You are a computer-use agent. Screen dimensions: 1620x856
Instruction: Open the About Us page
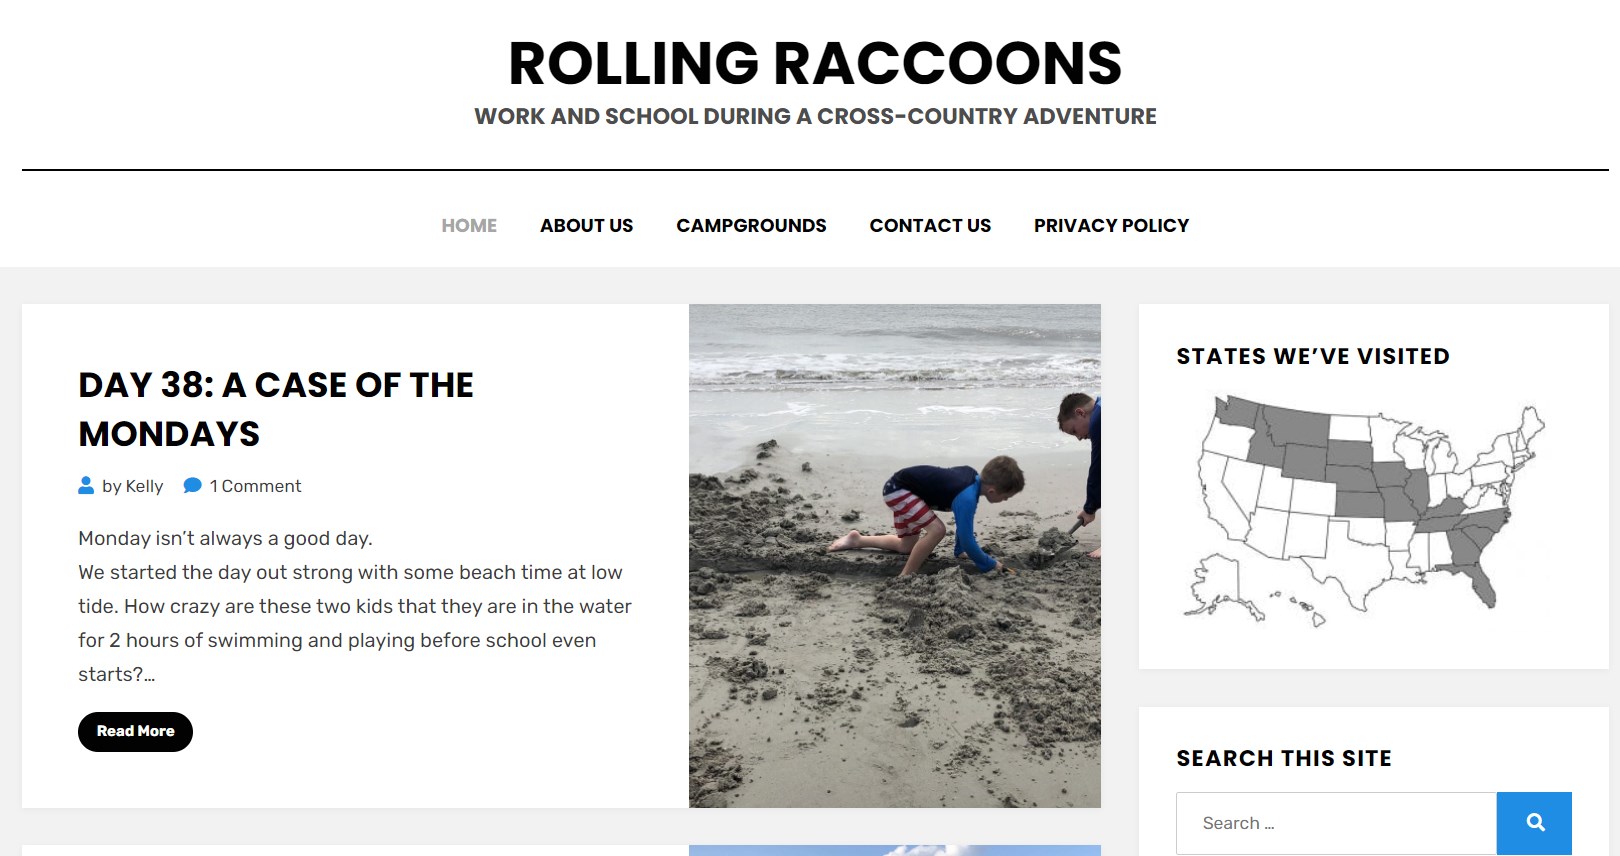586,226
